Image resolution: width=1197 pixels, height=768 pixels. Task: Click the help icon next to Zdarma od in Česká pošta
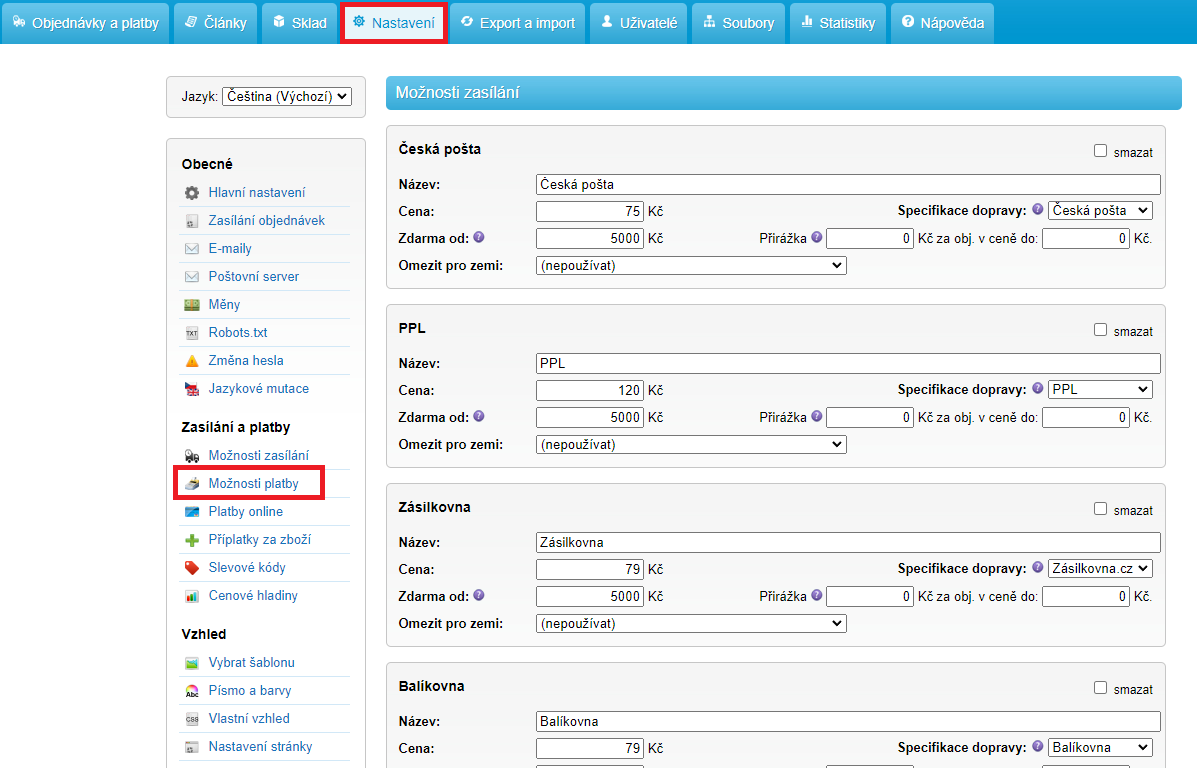479,238
